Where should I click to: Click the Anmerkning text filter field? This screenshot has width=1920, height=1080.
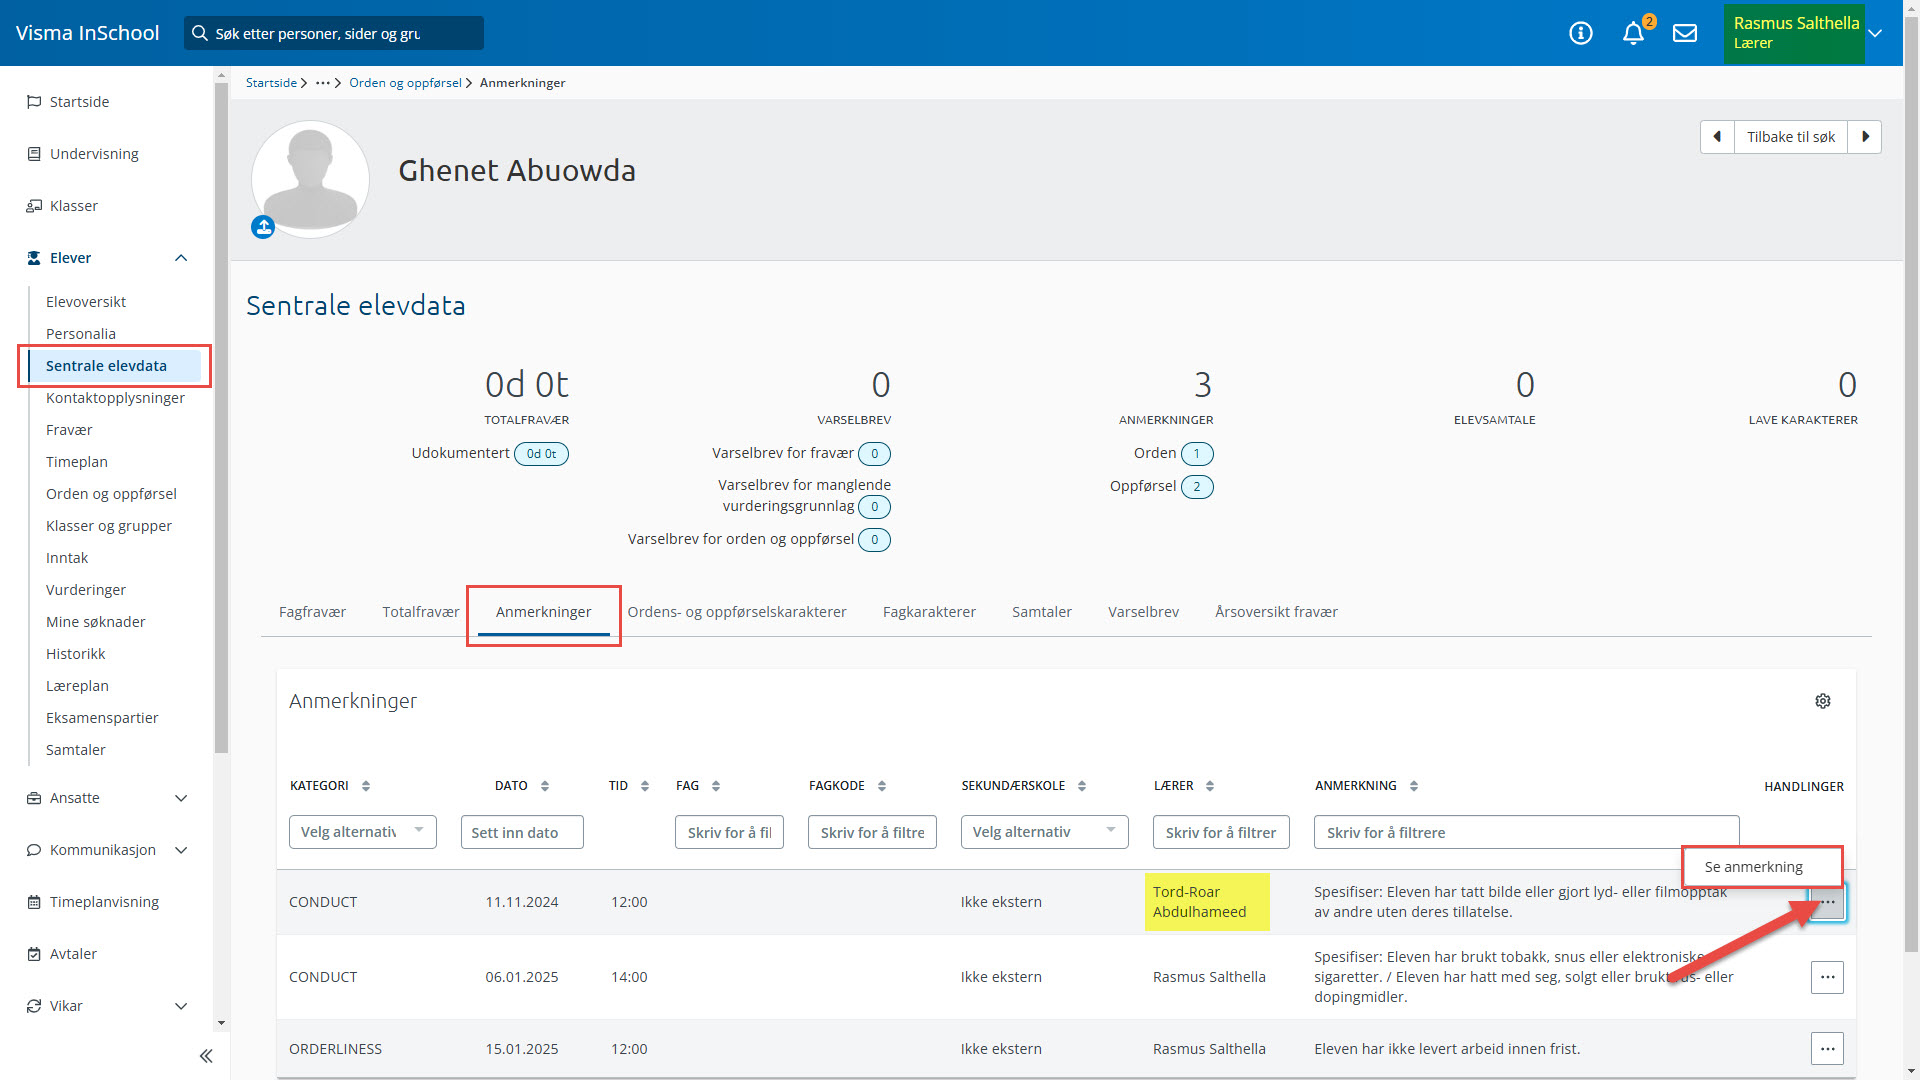[1526, 832]
